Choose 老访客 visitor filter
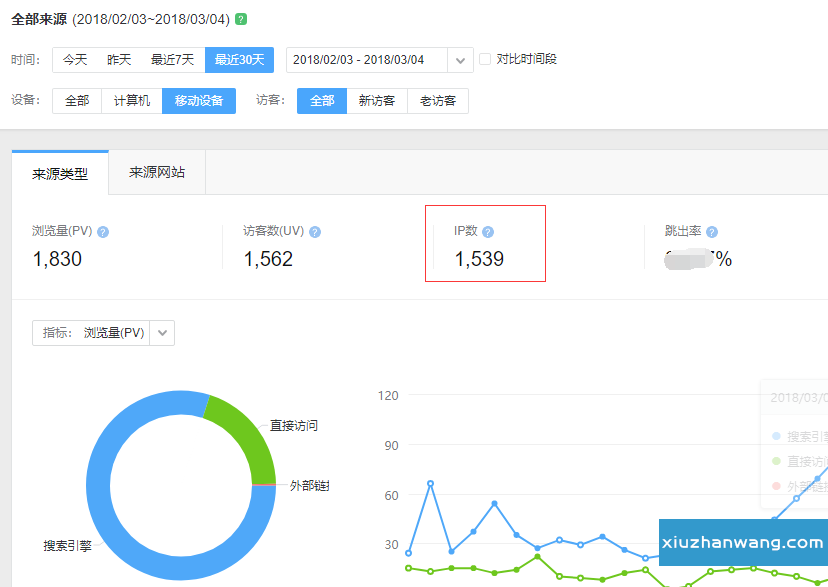 point(438,101)
